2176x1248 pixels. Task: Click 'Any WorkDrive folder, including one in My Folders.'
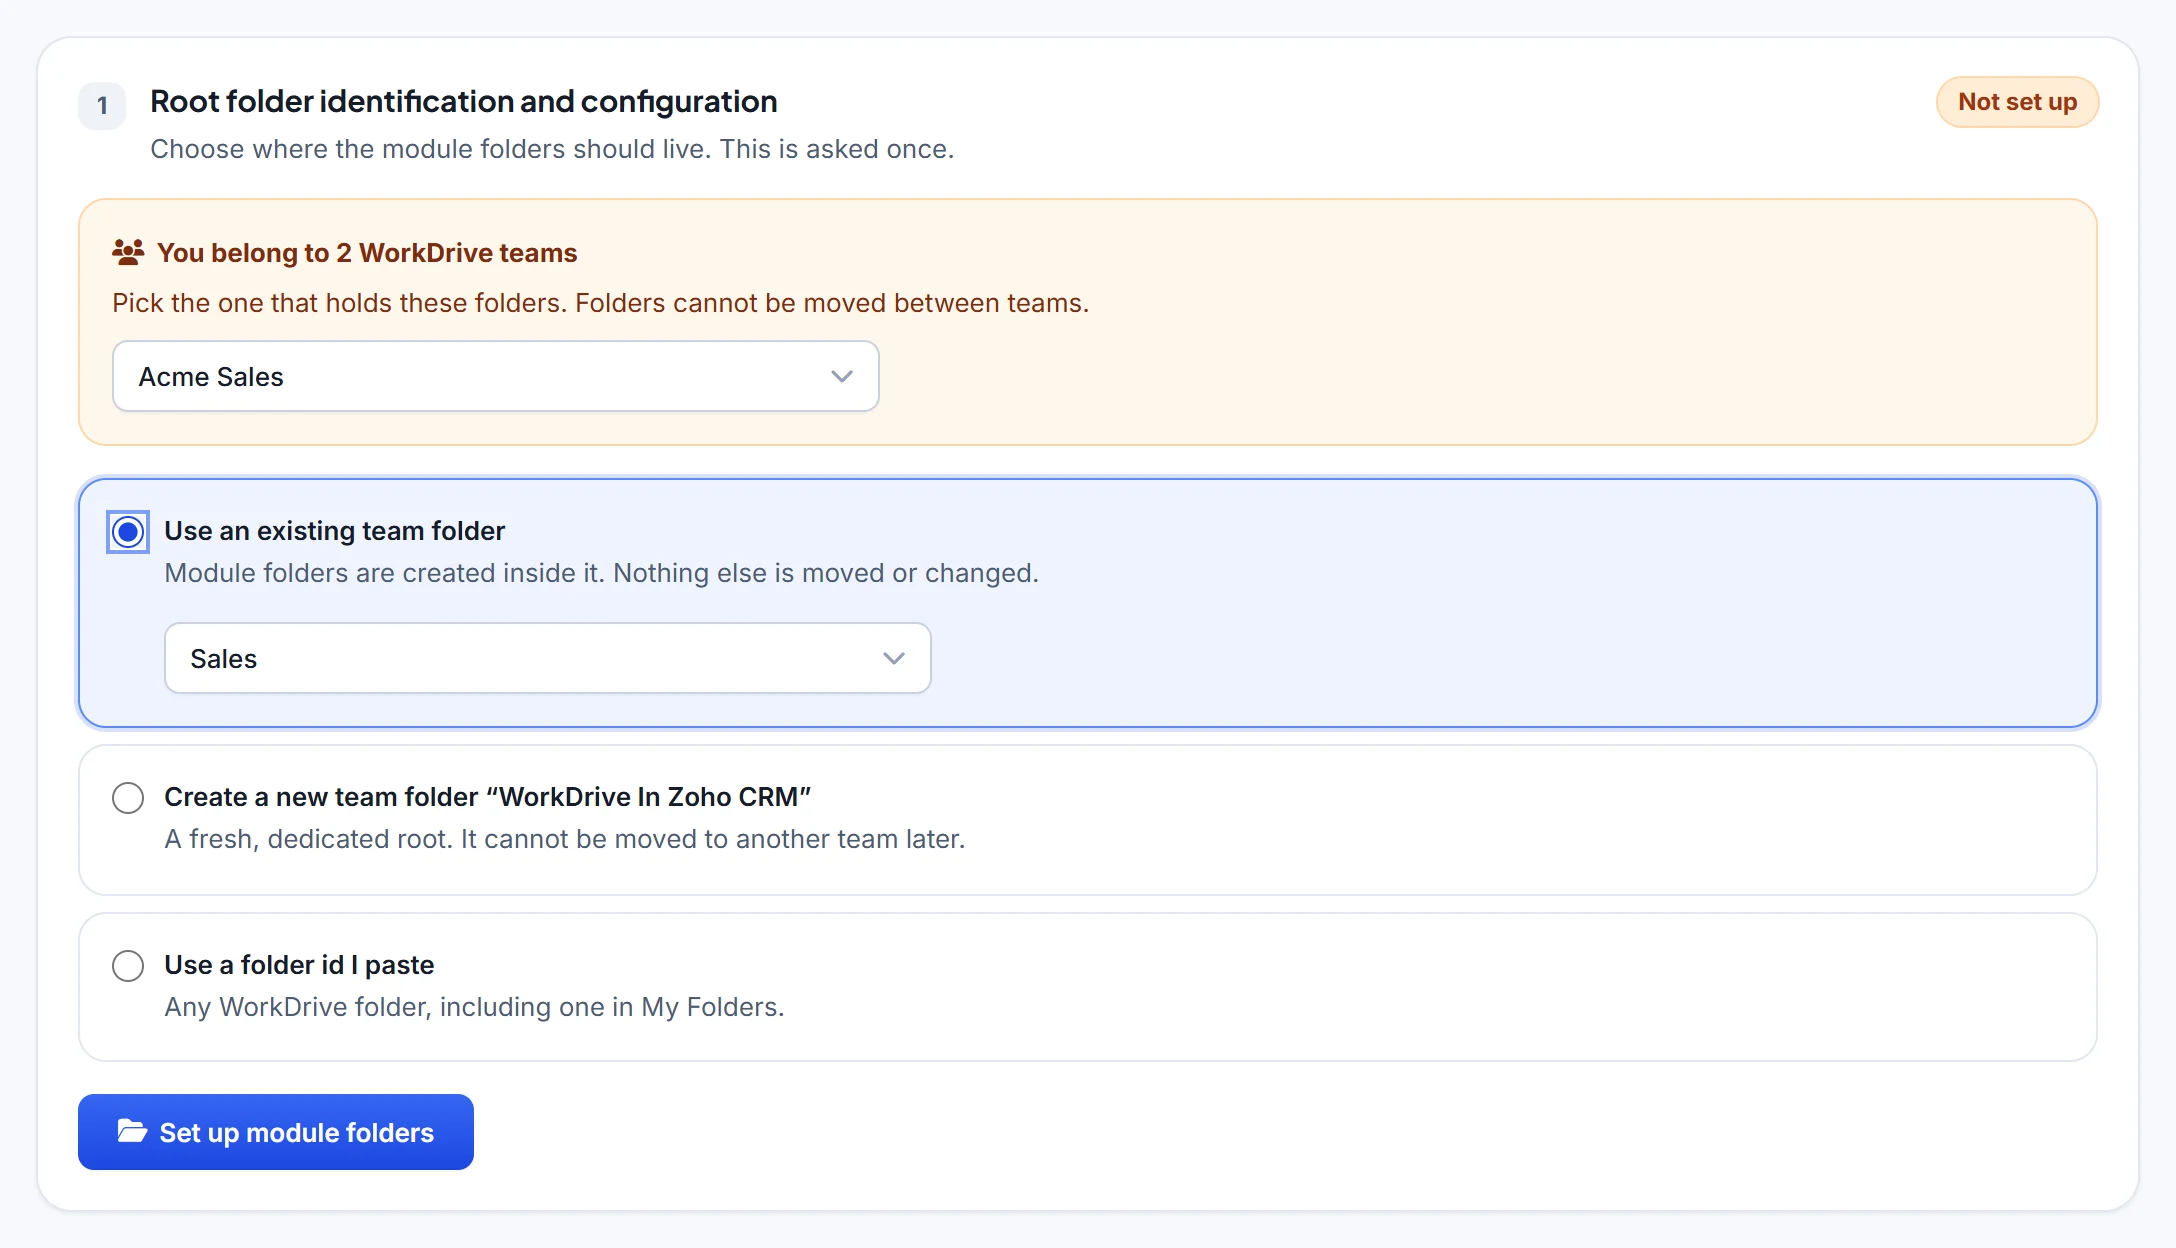tap(474, 1007)
